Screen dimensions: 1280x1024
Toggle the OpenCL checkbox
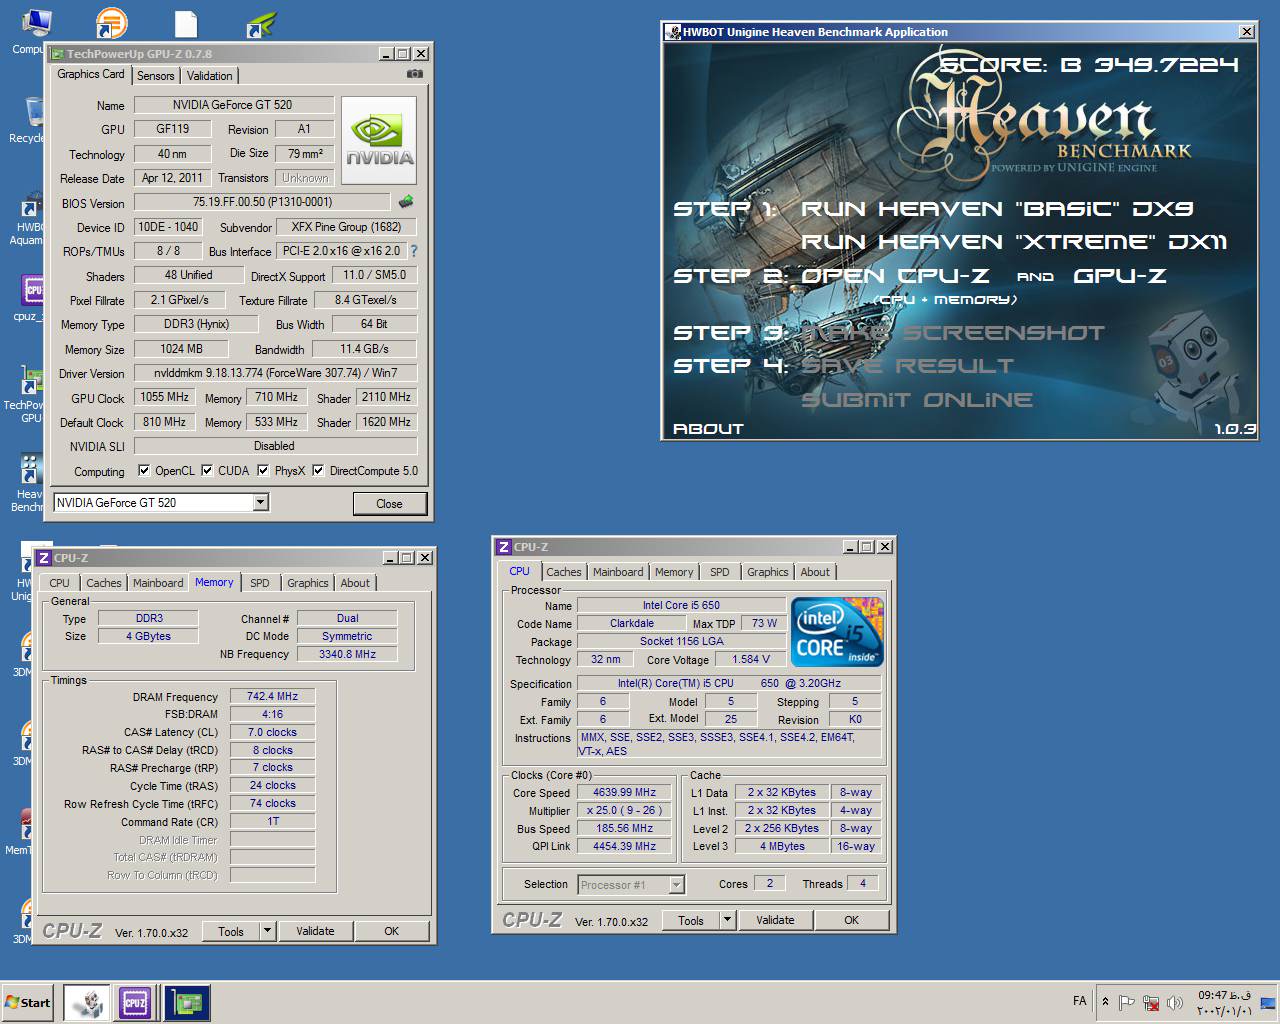click(144, 471)
